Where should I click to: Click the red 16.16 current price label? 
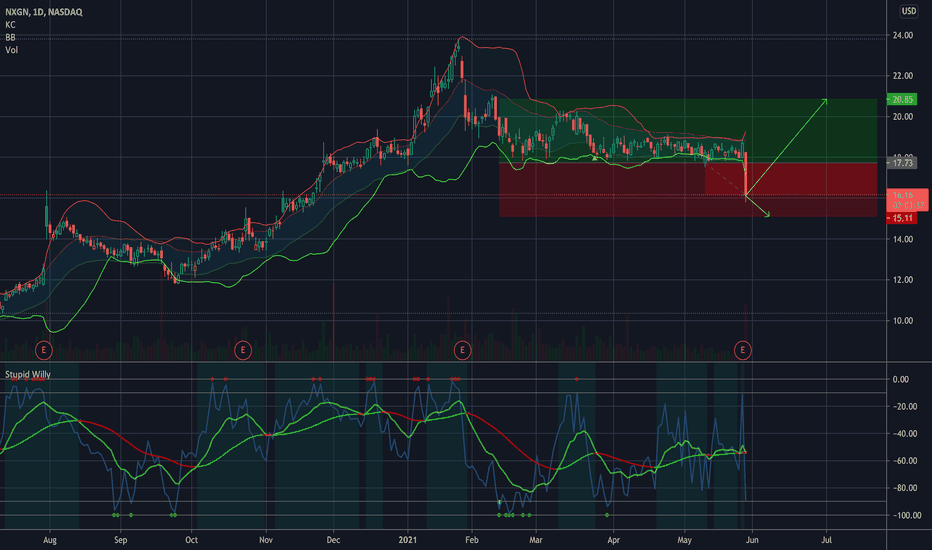[x=907, y=199]
